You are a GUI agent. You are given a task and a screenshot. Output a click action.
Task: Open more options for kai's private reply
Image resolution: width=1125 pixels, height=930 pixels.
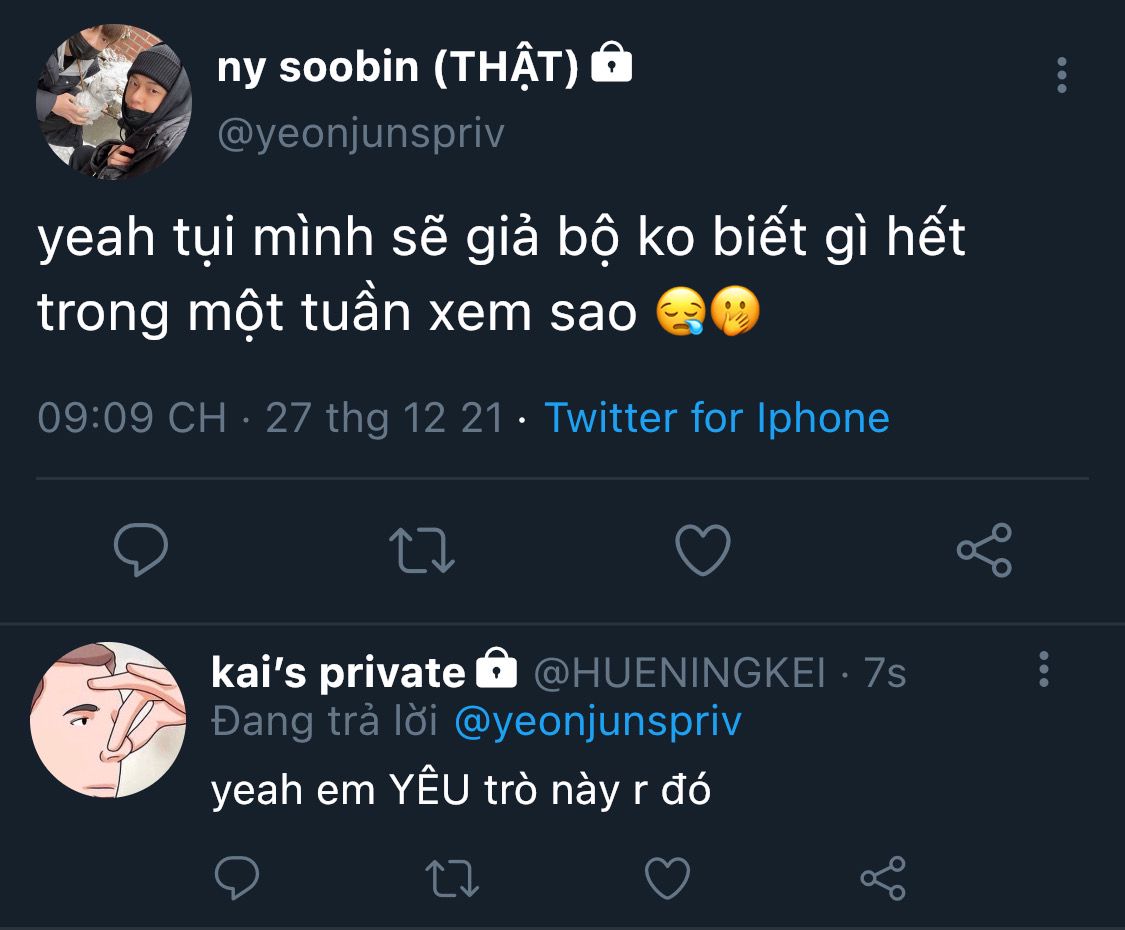point(1043,669)
